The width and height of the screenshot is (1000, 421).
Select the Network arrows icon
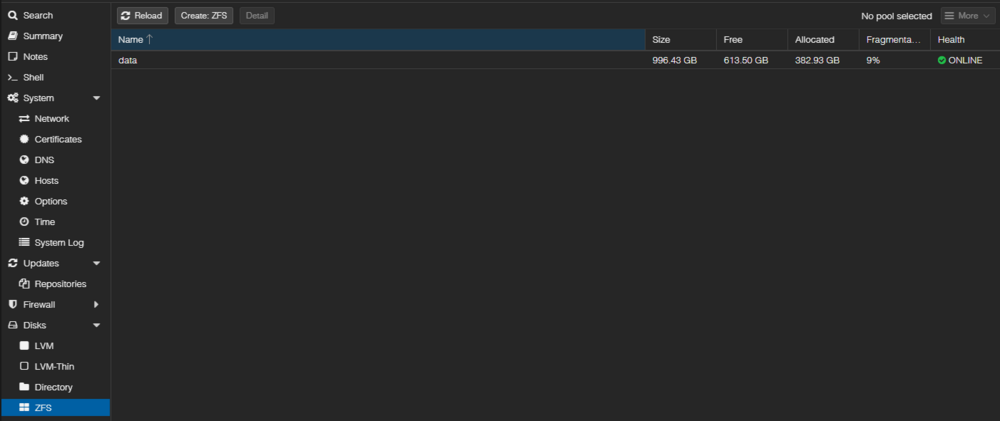(24, 119)
